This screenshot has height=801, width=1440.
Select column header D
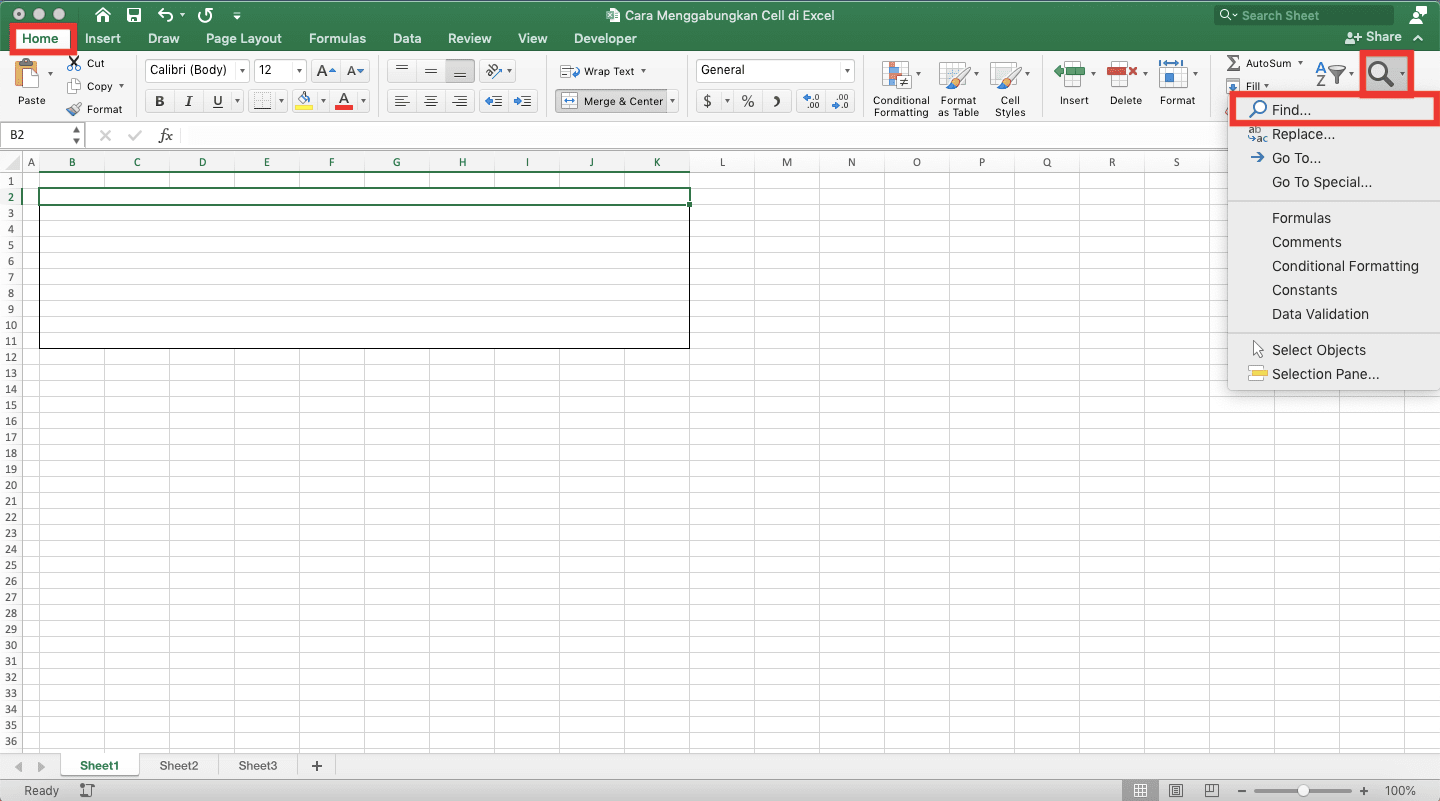(202, 162)
